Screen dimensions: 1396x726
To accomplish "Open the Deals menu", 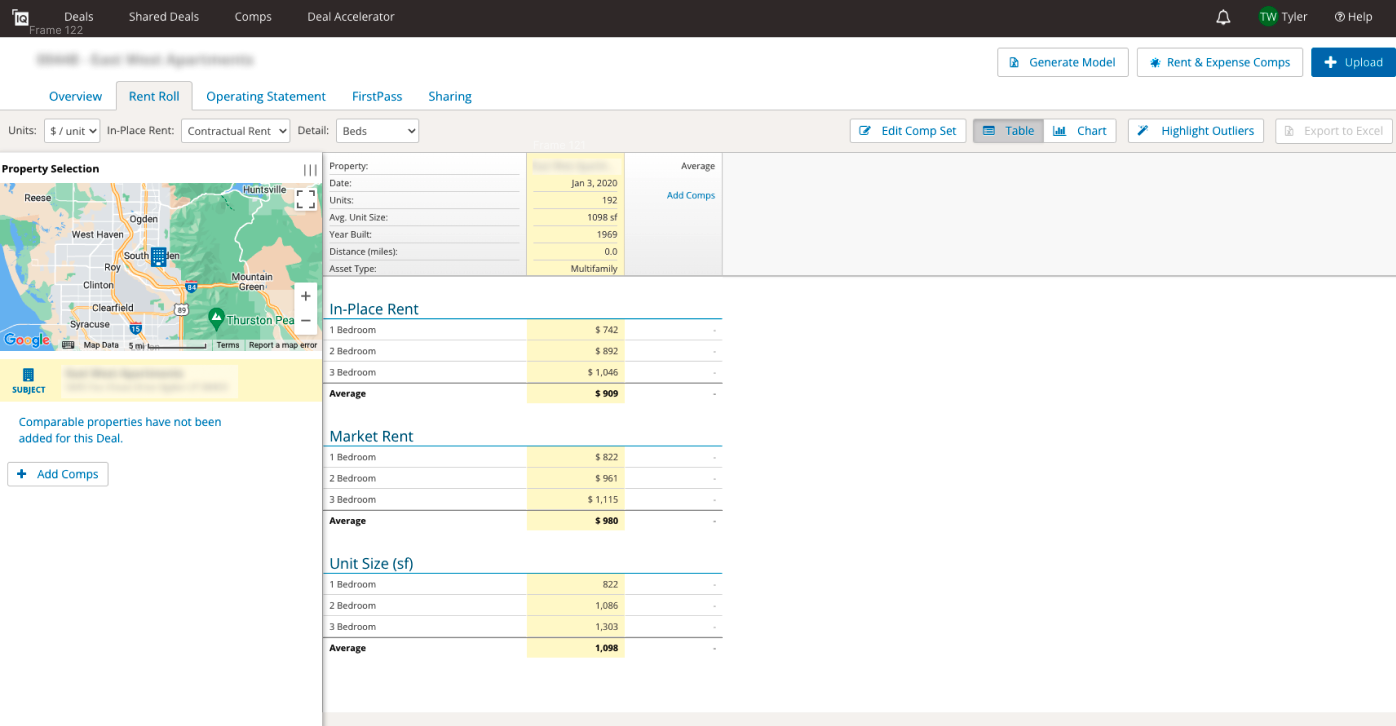I will (79, 17).
